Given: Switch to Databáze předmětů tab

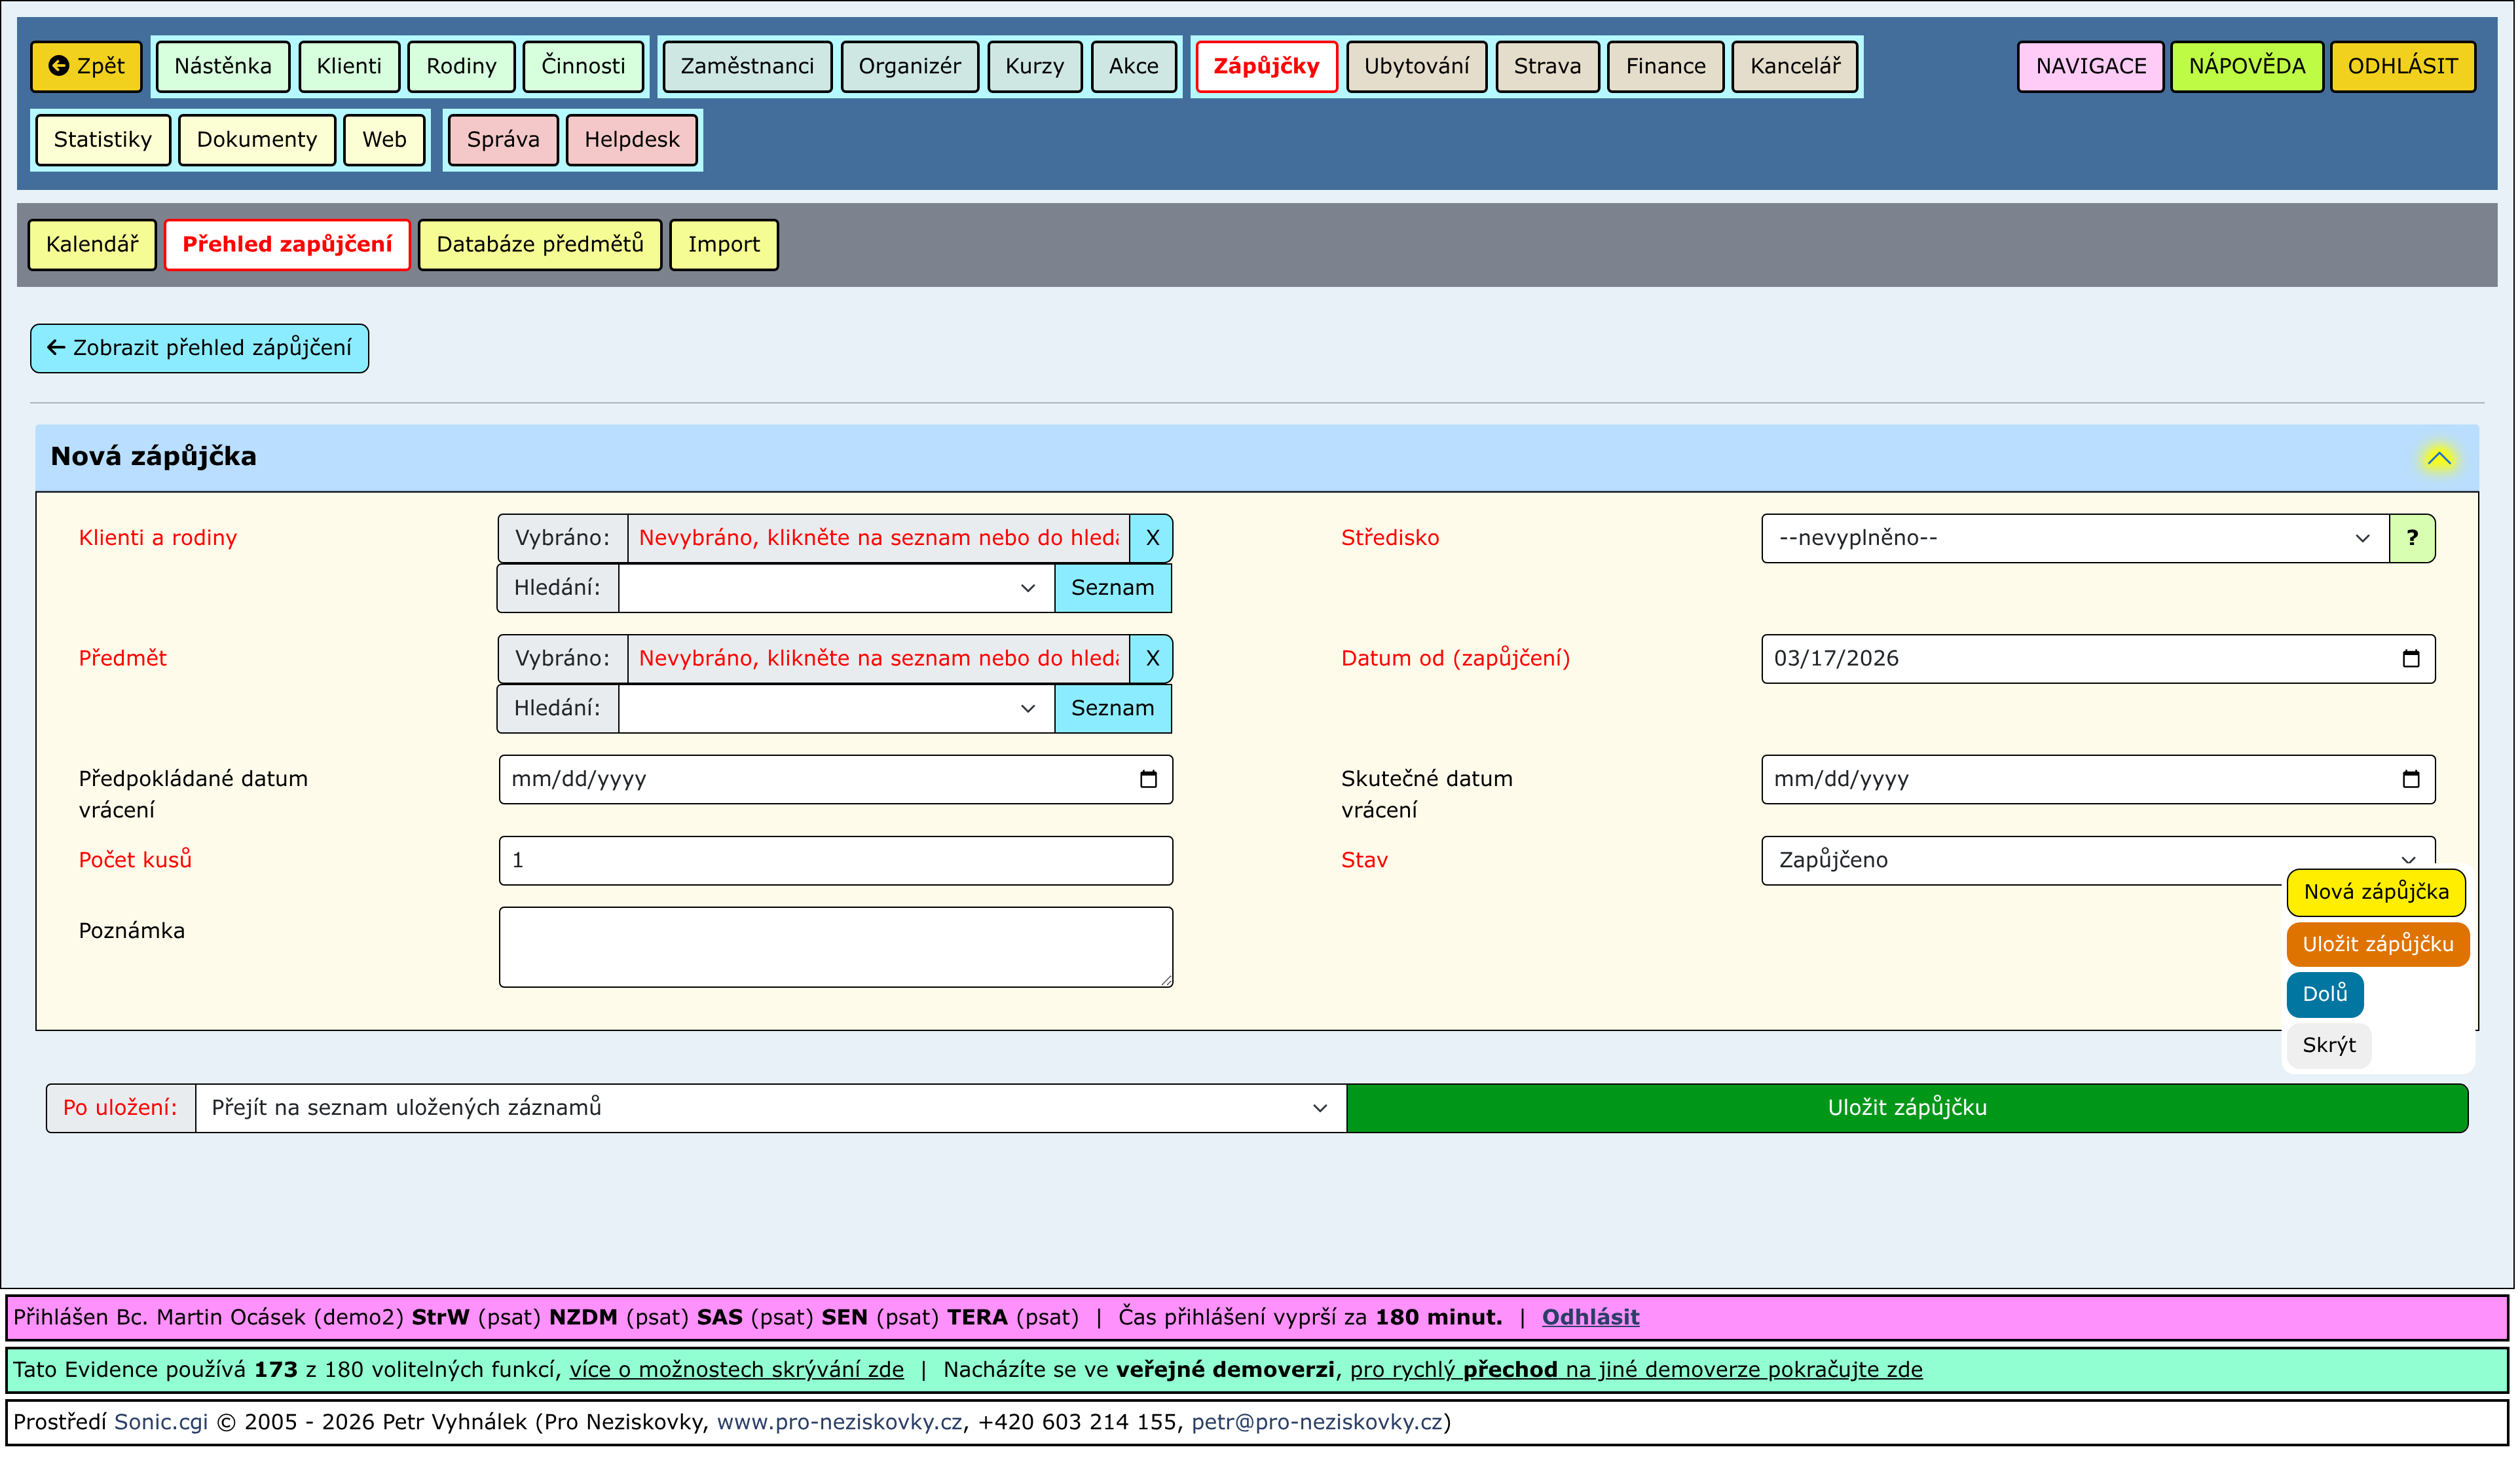Looking at the screenshot, I should pyautogui.click(x=541, y=245).
